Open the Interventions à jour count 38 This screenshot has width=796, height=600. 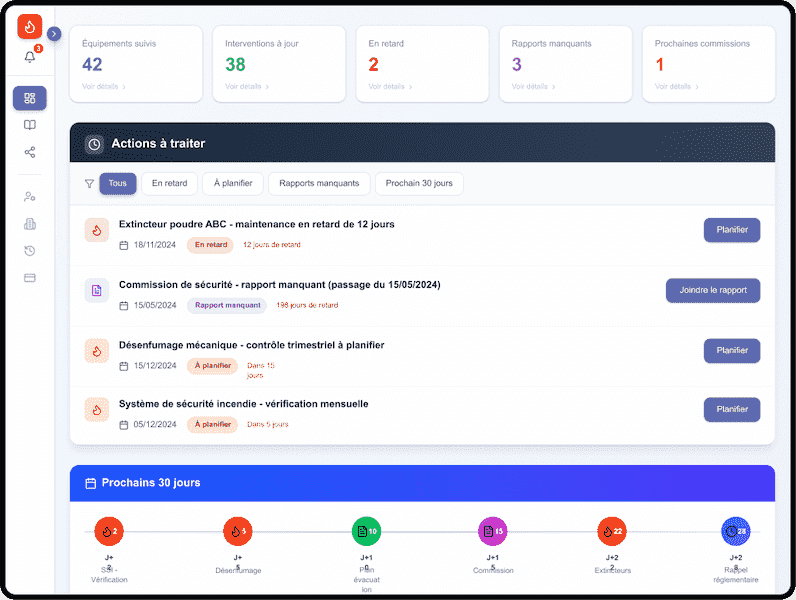tap(235, 64)
